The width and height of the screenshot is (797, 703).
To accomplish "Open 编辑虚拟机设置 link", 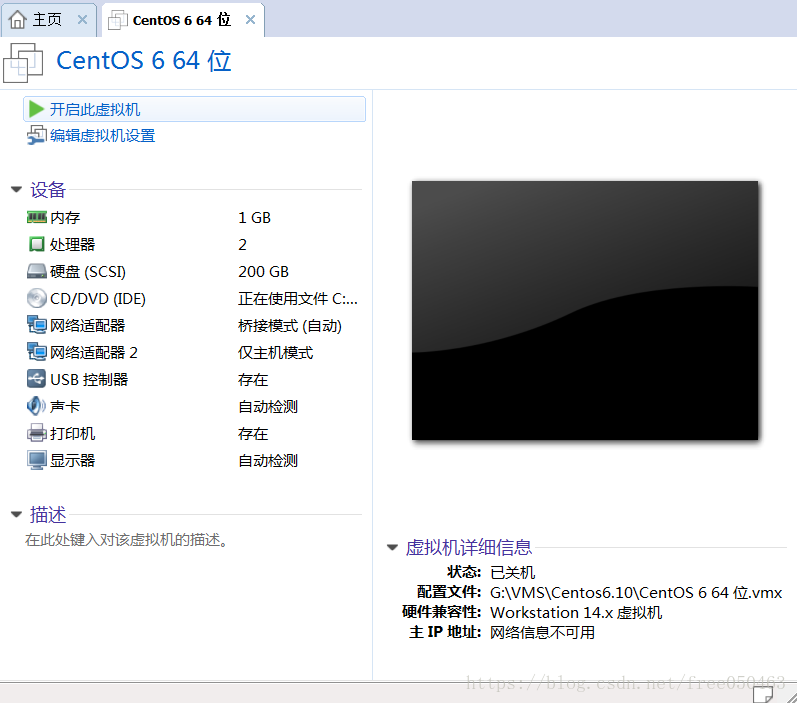I will [103, 136].
